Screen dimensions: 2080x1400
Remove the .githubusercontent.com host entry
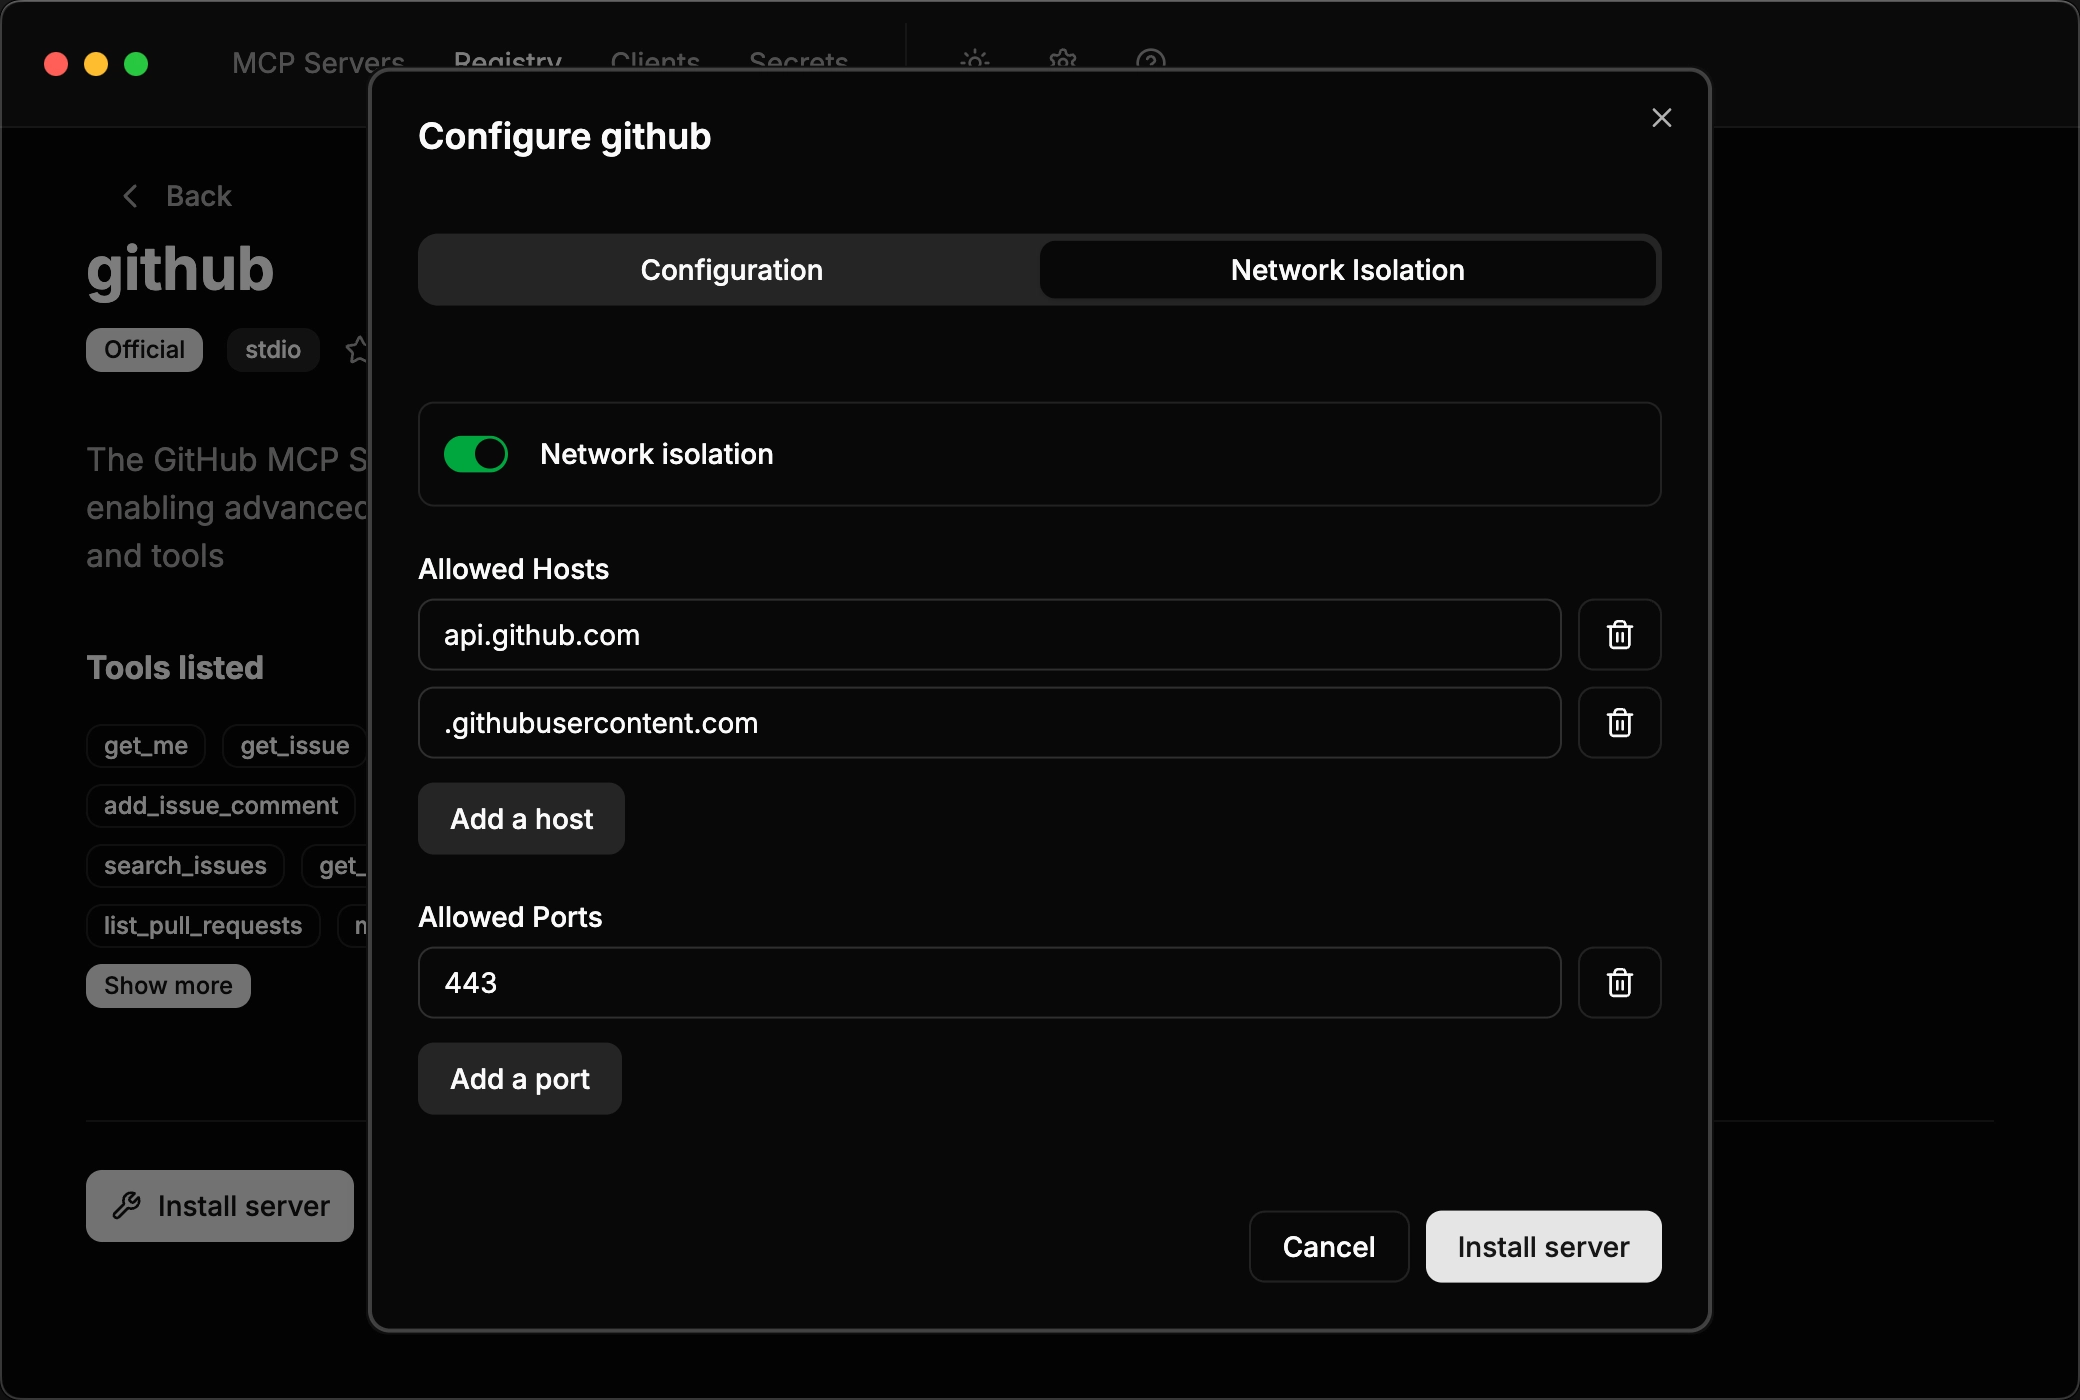tap(1619, 722)
